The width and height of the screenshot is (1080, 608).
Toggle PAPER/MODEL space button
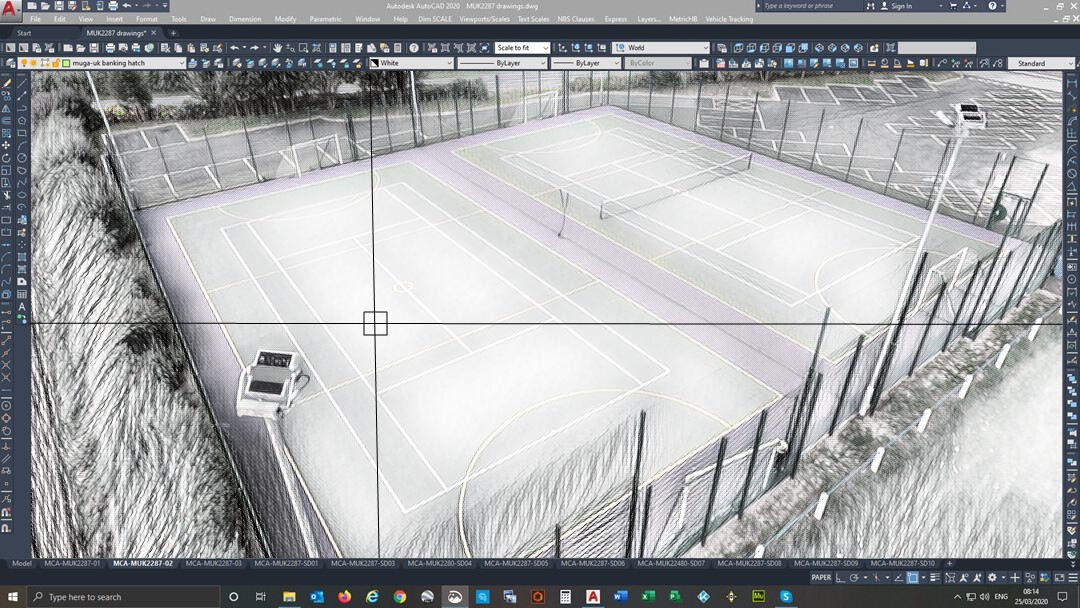[821, 578]
